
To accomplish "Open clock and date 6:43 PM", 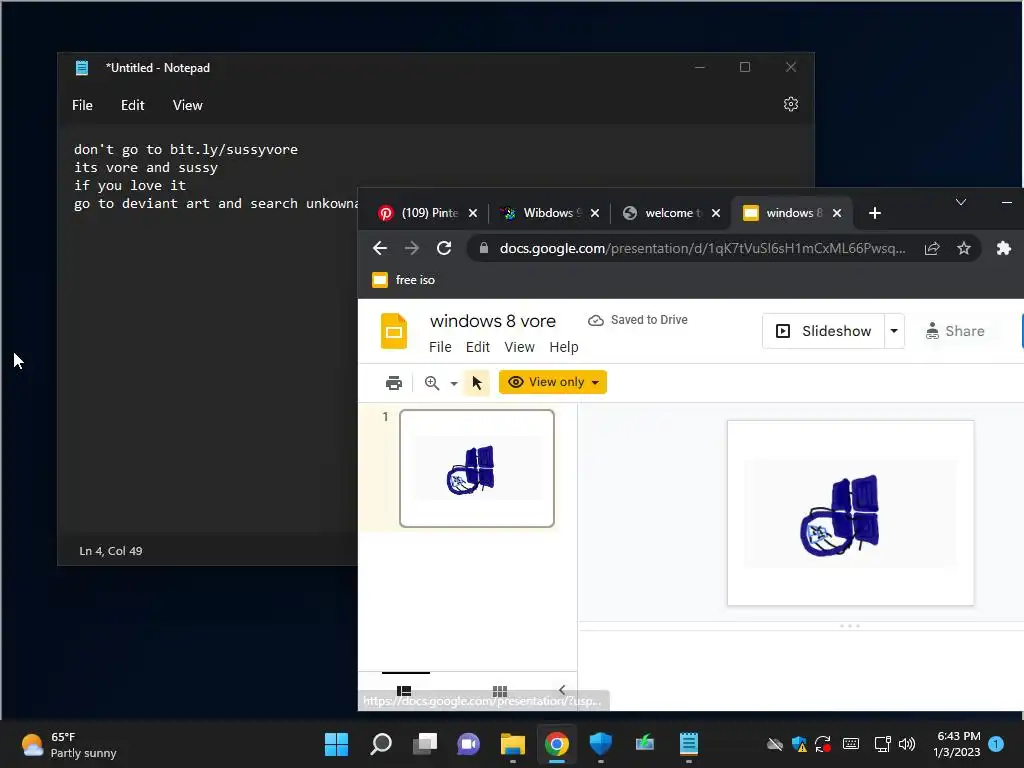I will click(x=957, y=744).
